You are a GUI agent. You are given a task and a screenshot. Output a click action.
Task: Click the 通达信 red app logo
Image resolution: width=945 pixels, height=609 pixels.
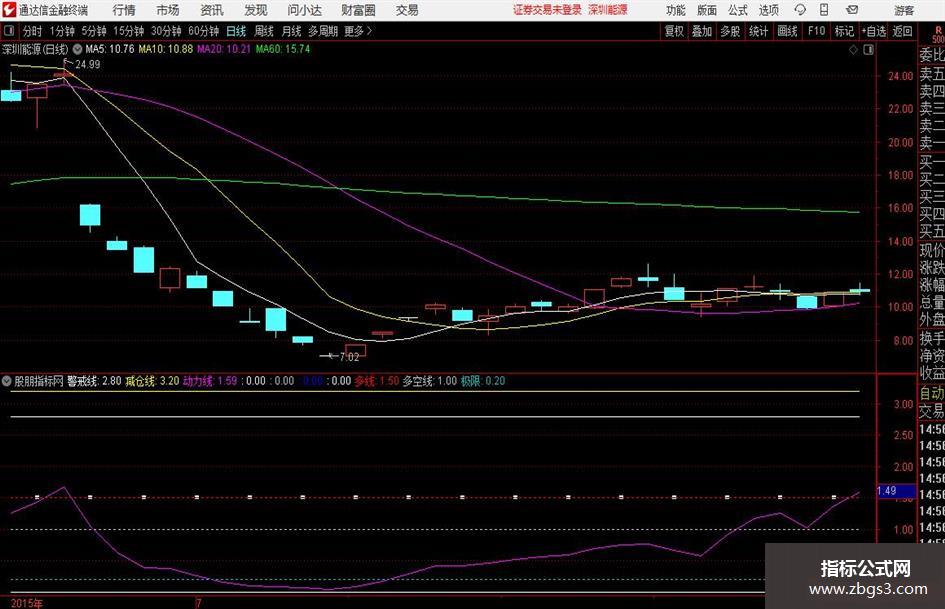tap(9, 10)
